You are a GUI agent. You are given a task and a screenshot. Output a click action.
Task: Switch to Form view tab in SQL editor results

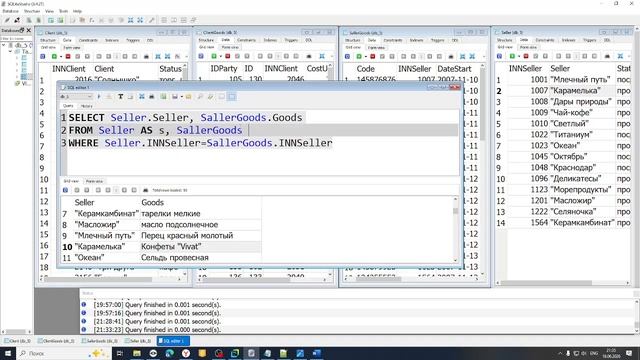click(x=94, y=181)
